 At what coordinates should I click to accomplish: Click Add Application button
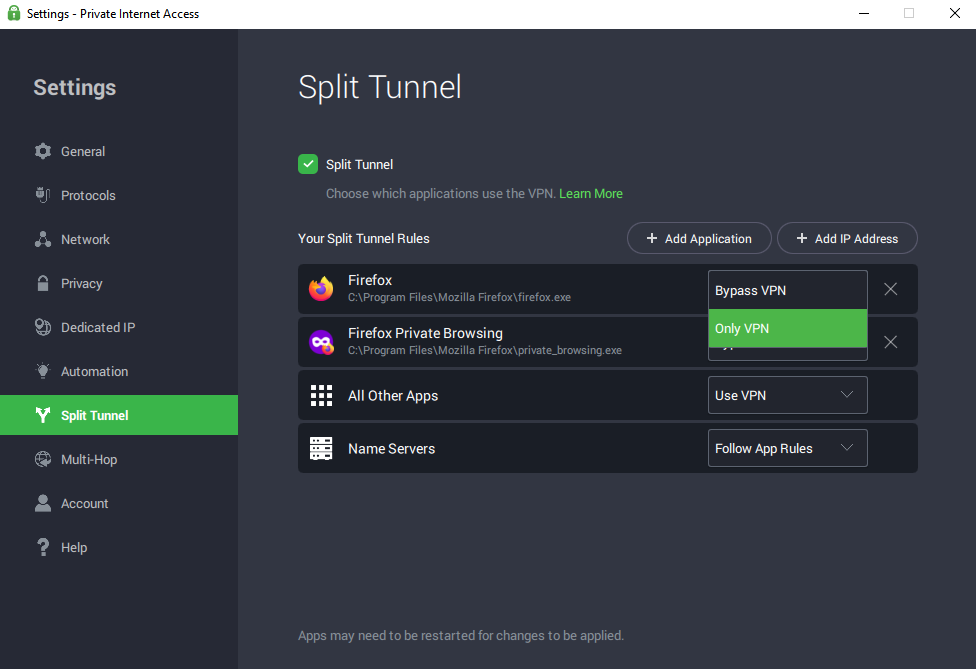pyautogui.click(x=699, y=238)
